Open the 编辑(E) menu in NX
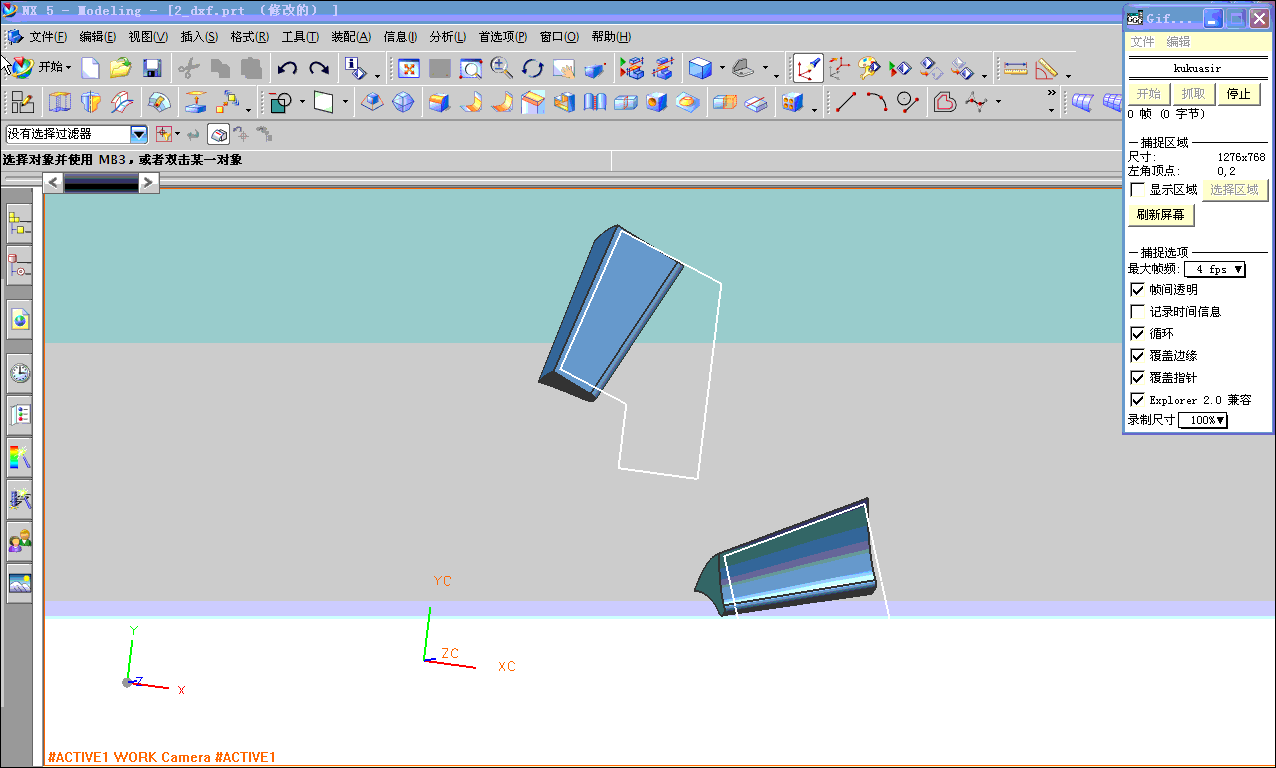The height and width of the screenshot is (768, 1276). click(x=98, y=37)
